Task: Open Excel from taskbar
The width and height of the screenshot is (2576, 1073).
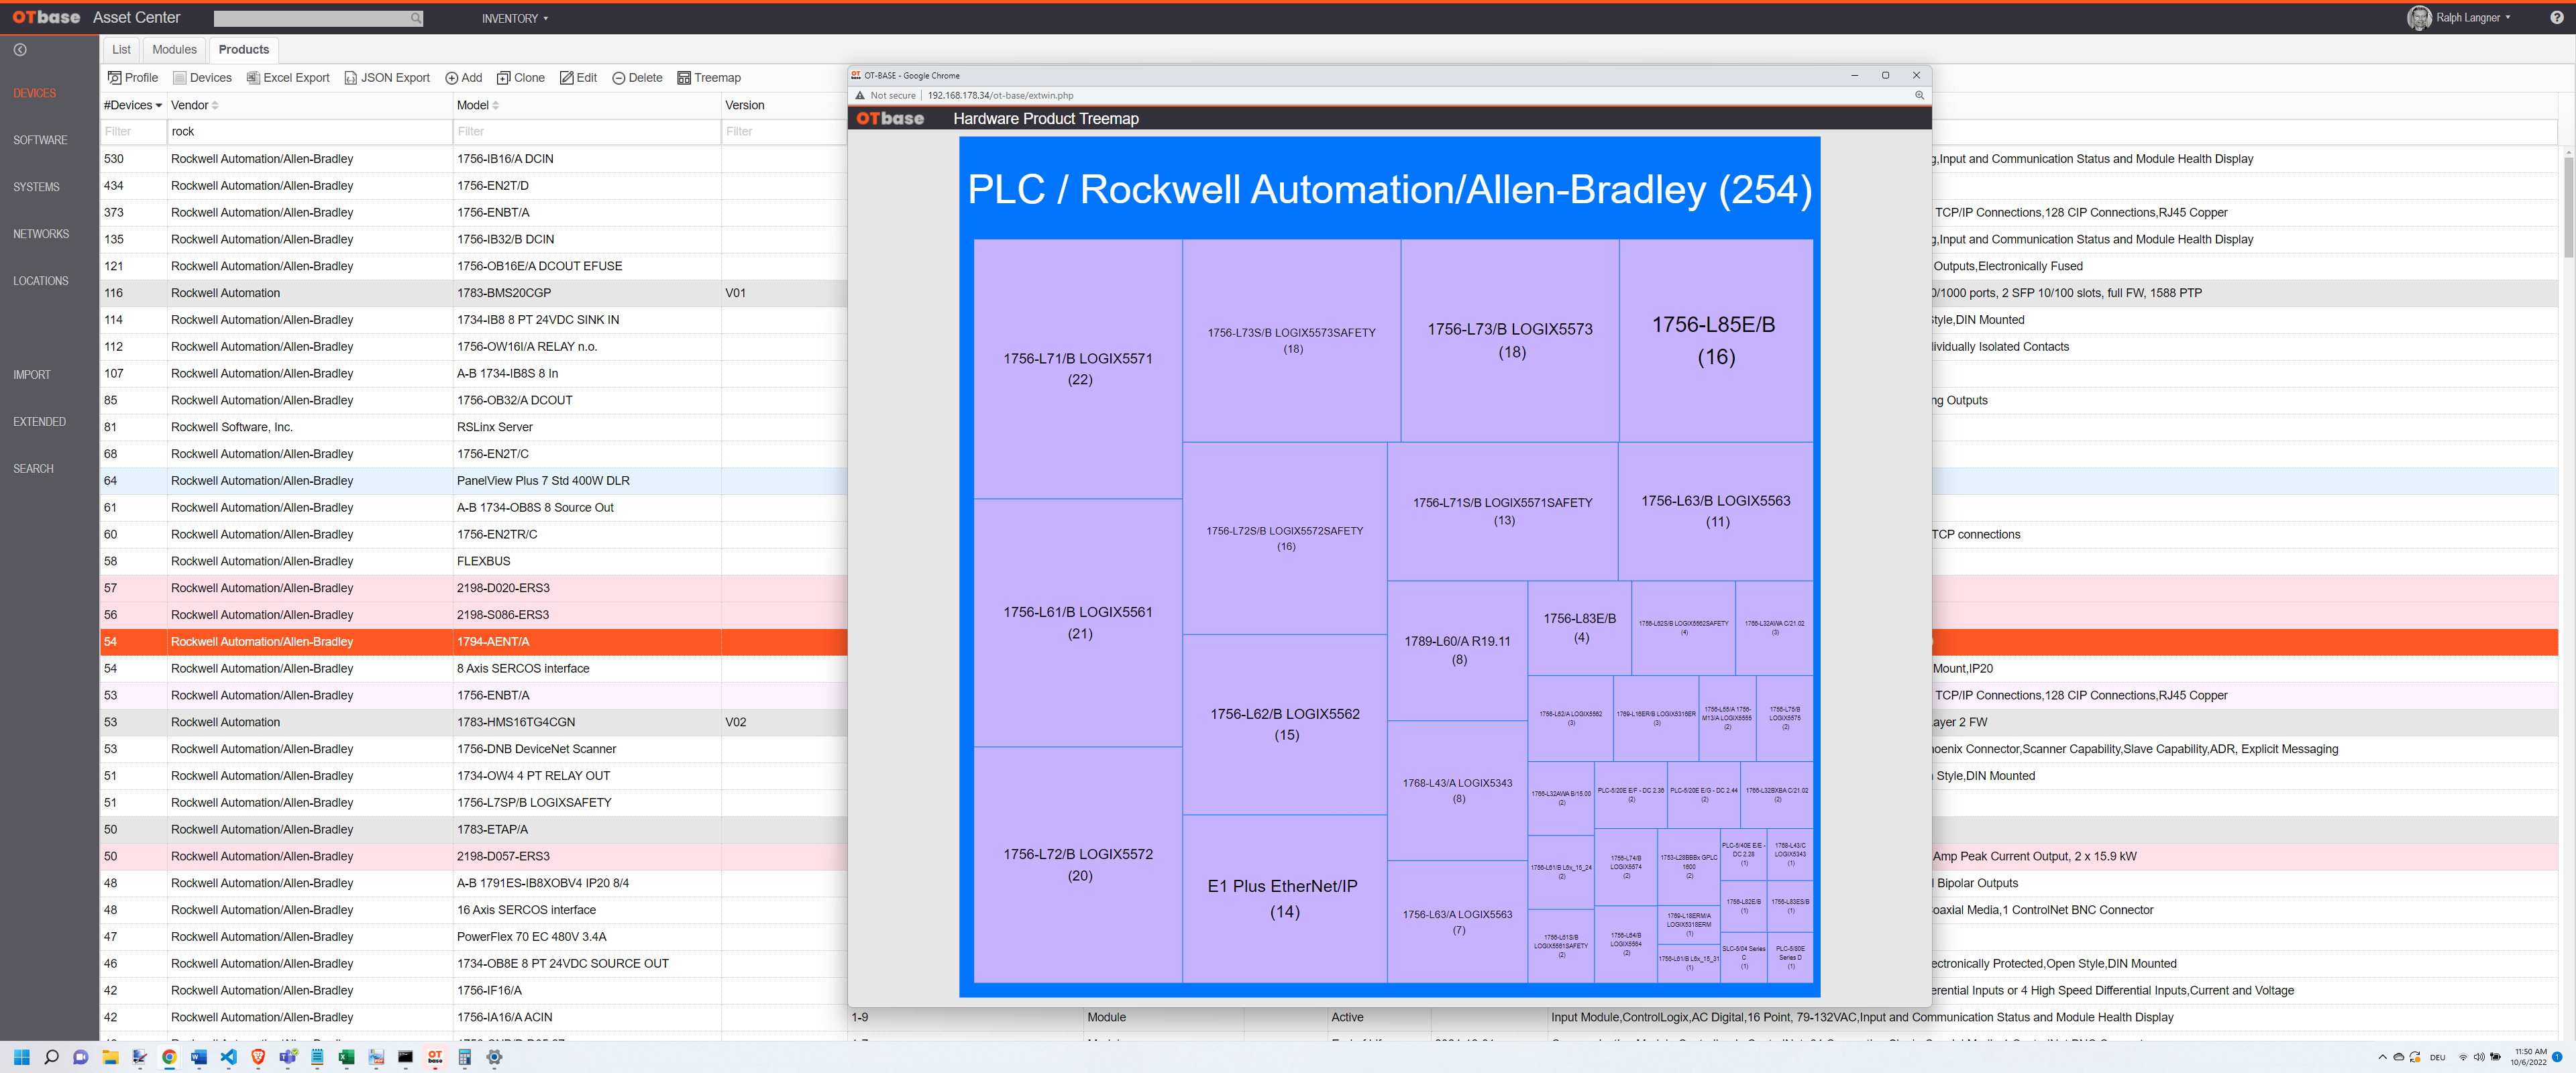Action: [346, 1057]
